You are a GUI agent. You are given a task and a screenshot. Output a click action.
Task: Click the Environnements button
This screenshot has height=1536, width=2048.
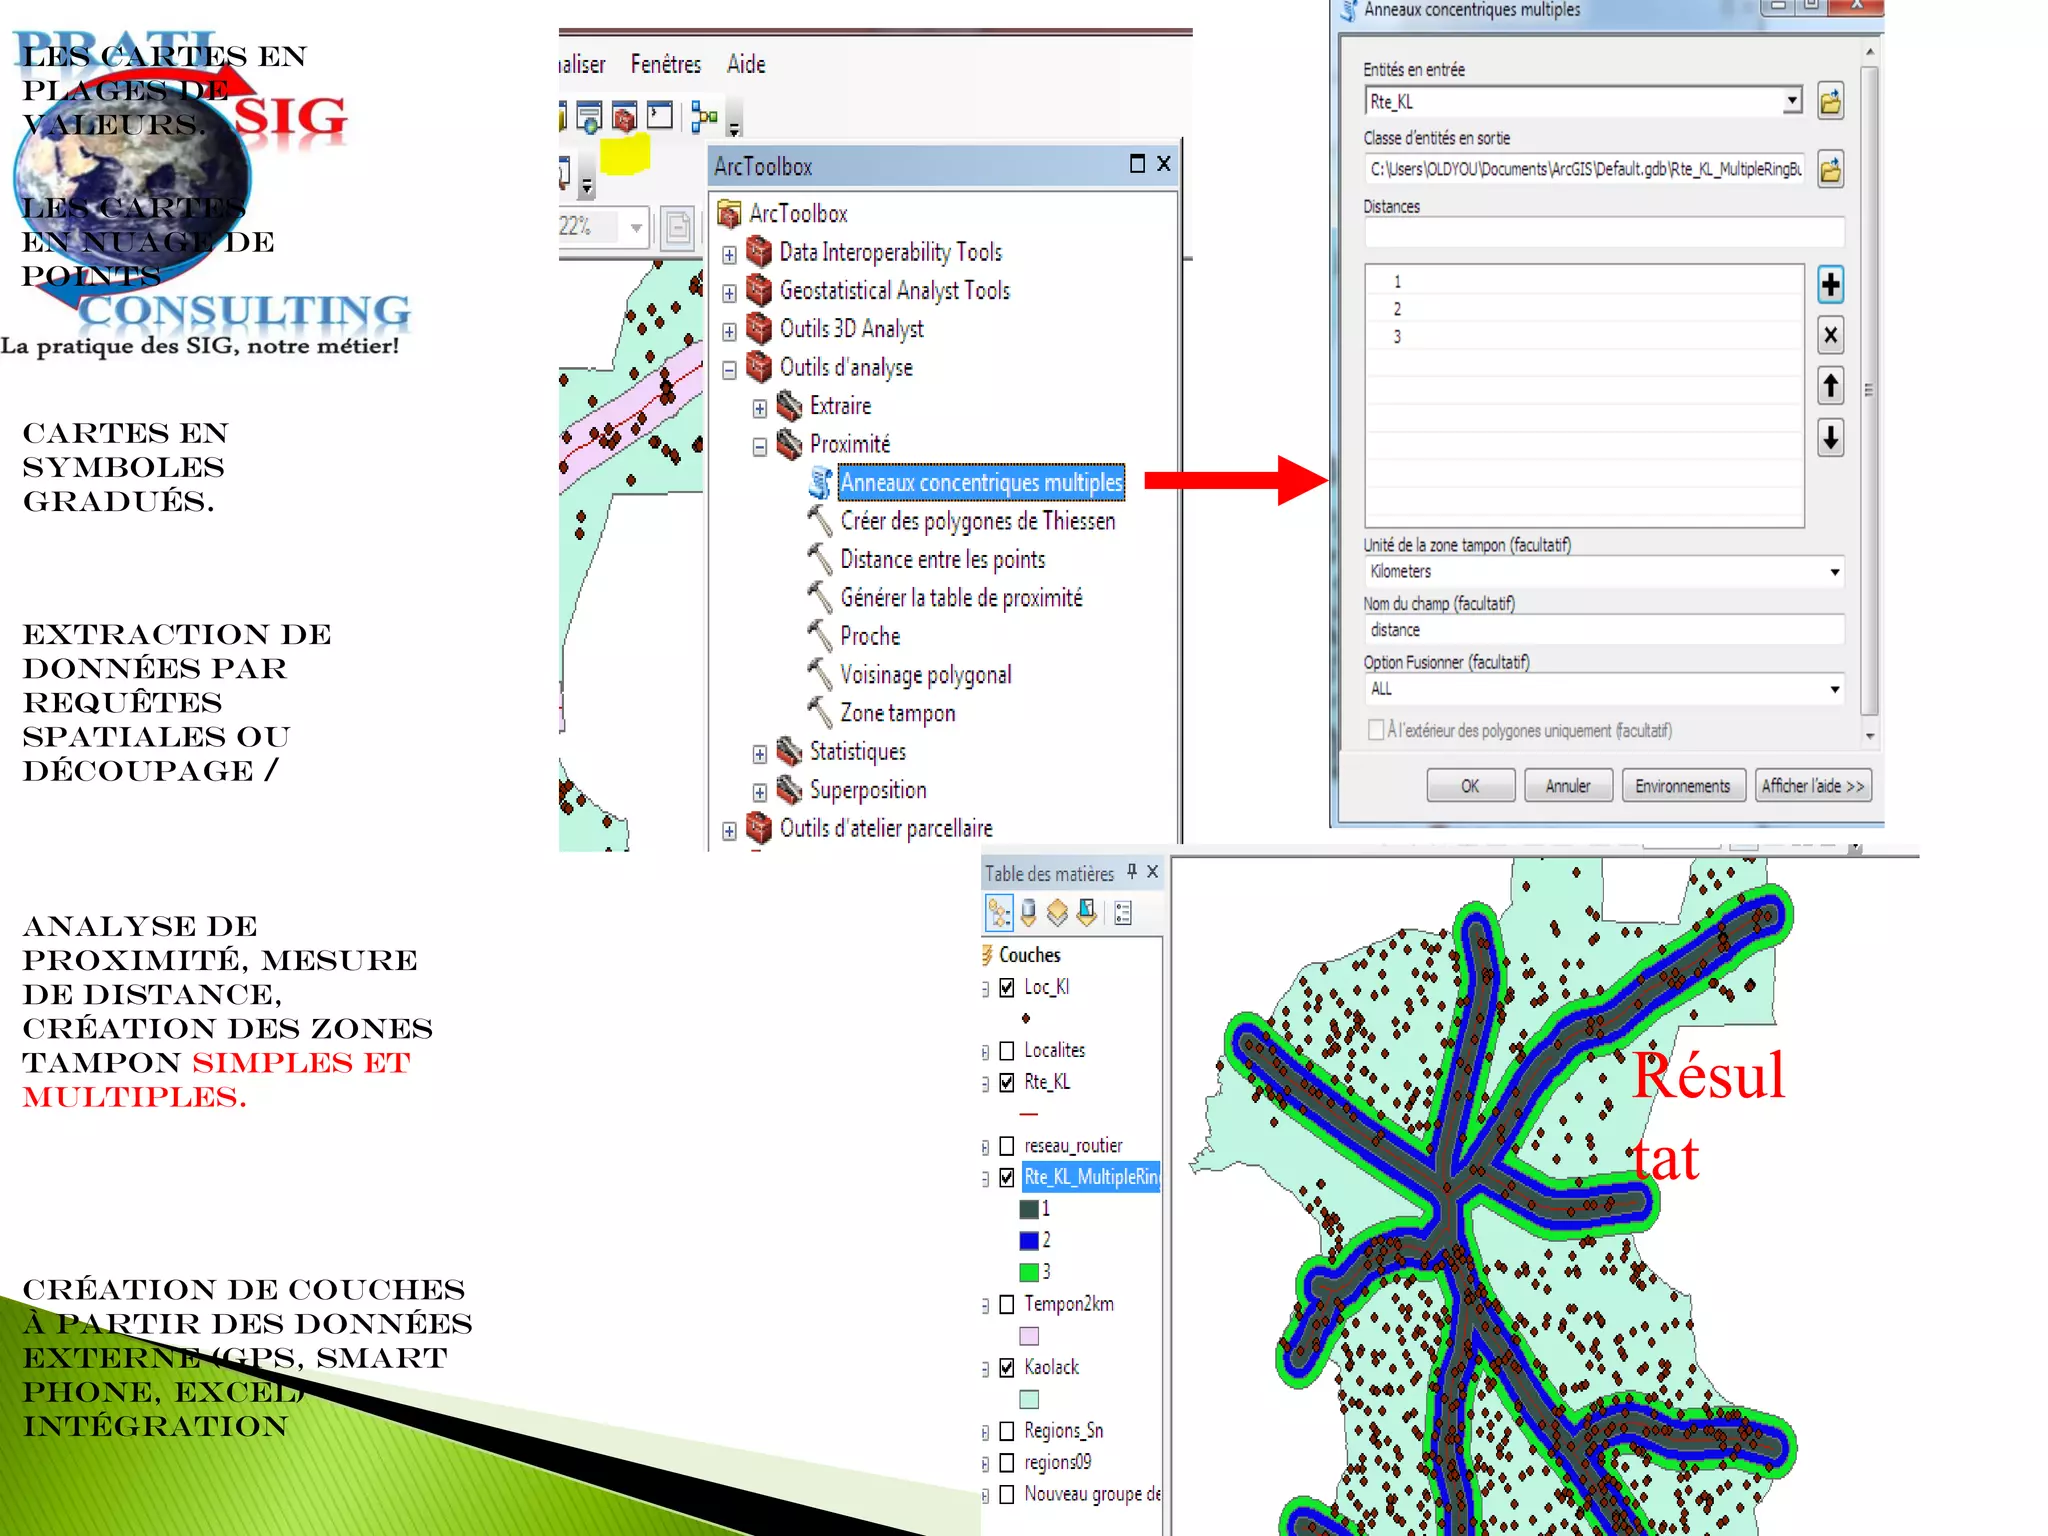tap(1682, 786)
